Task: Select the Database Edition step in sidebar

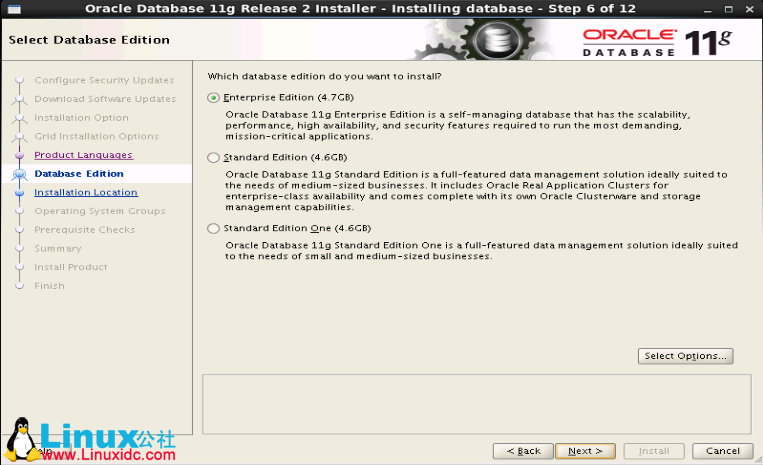Action: (79, 174)
